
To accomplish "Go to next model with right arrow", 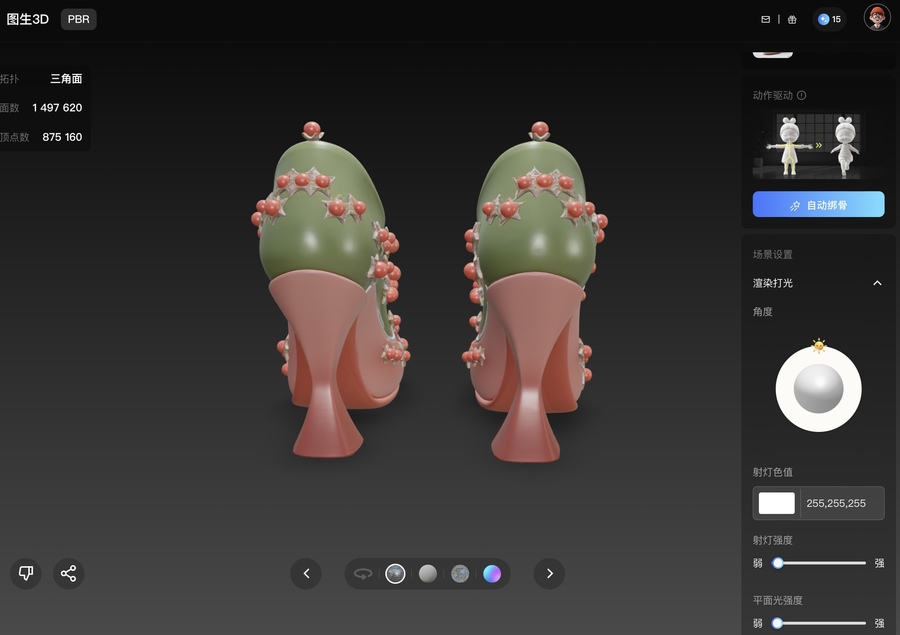I will [549, 573].
